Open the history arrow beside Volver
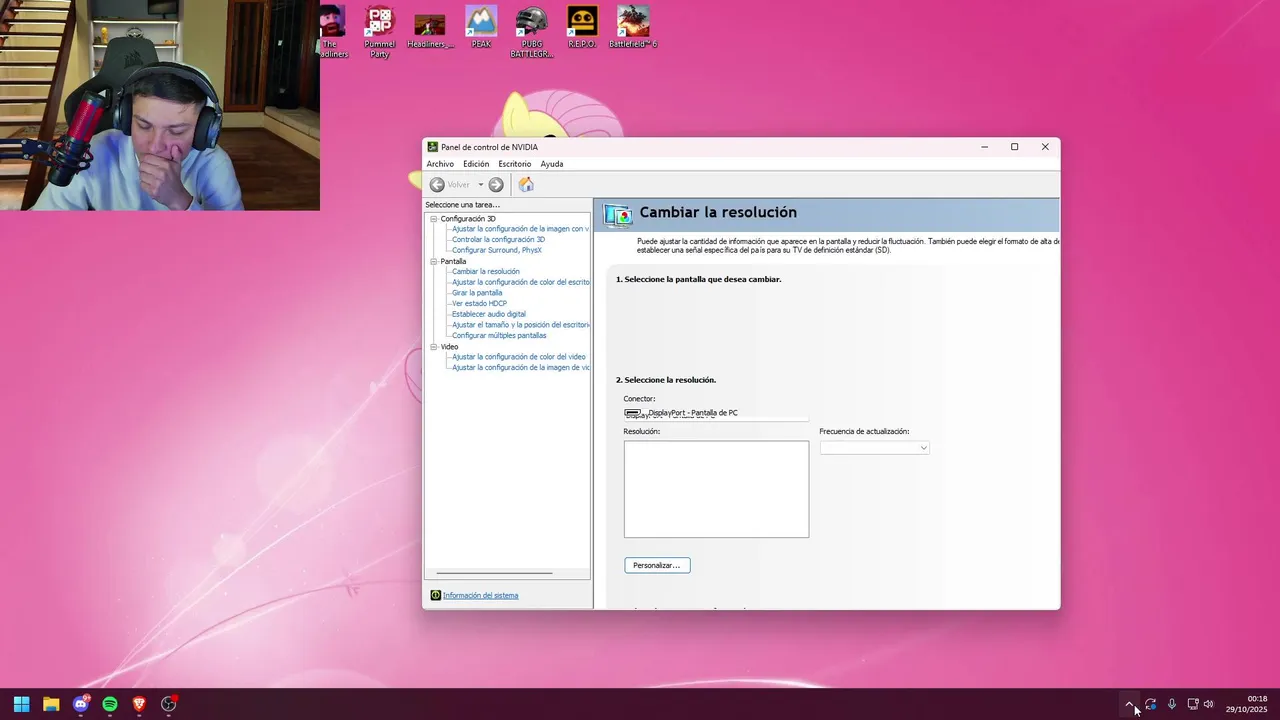This screenshot has height=720, width=1280. point(480,185)
